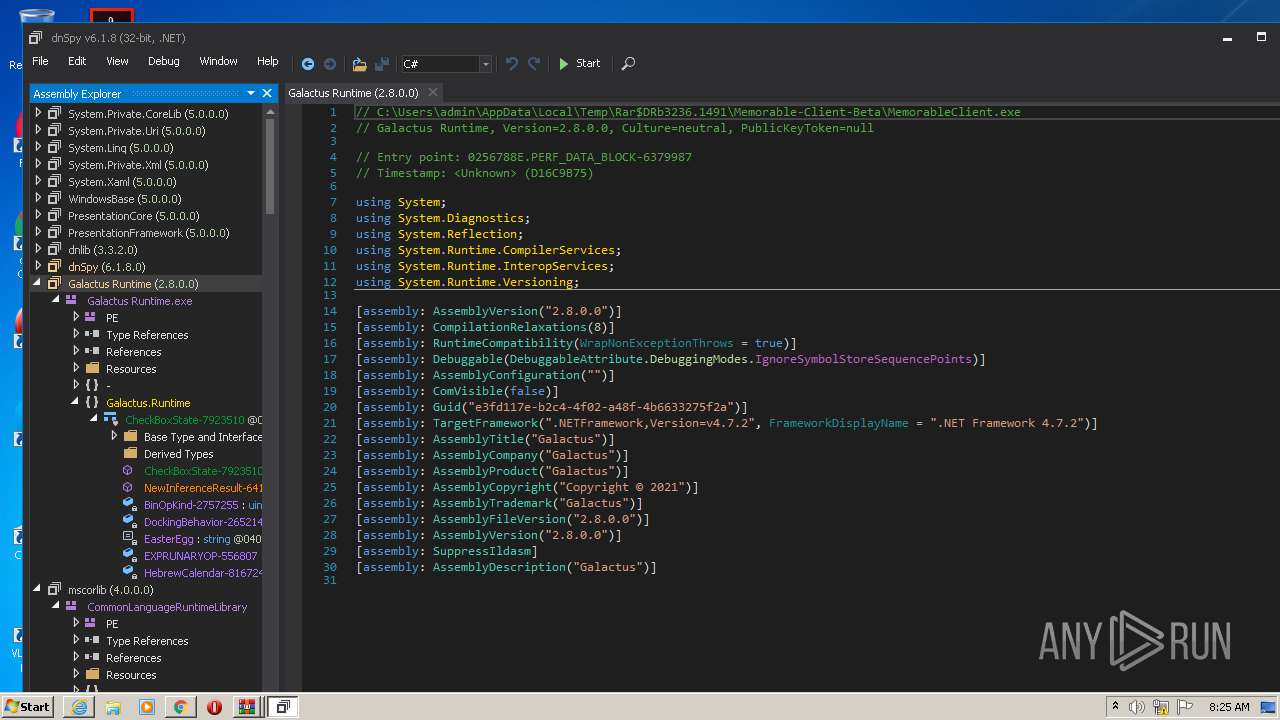This screenshot has width=1280, height=720.
Task: Select the HebrewCalendar field
Action: pyautogui.click(x=203, y=573)
